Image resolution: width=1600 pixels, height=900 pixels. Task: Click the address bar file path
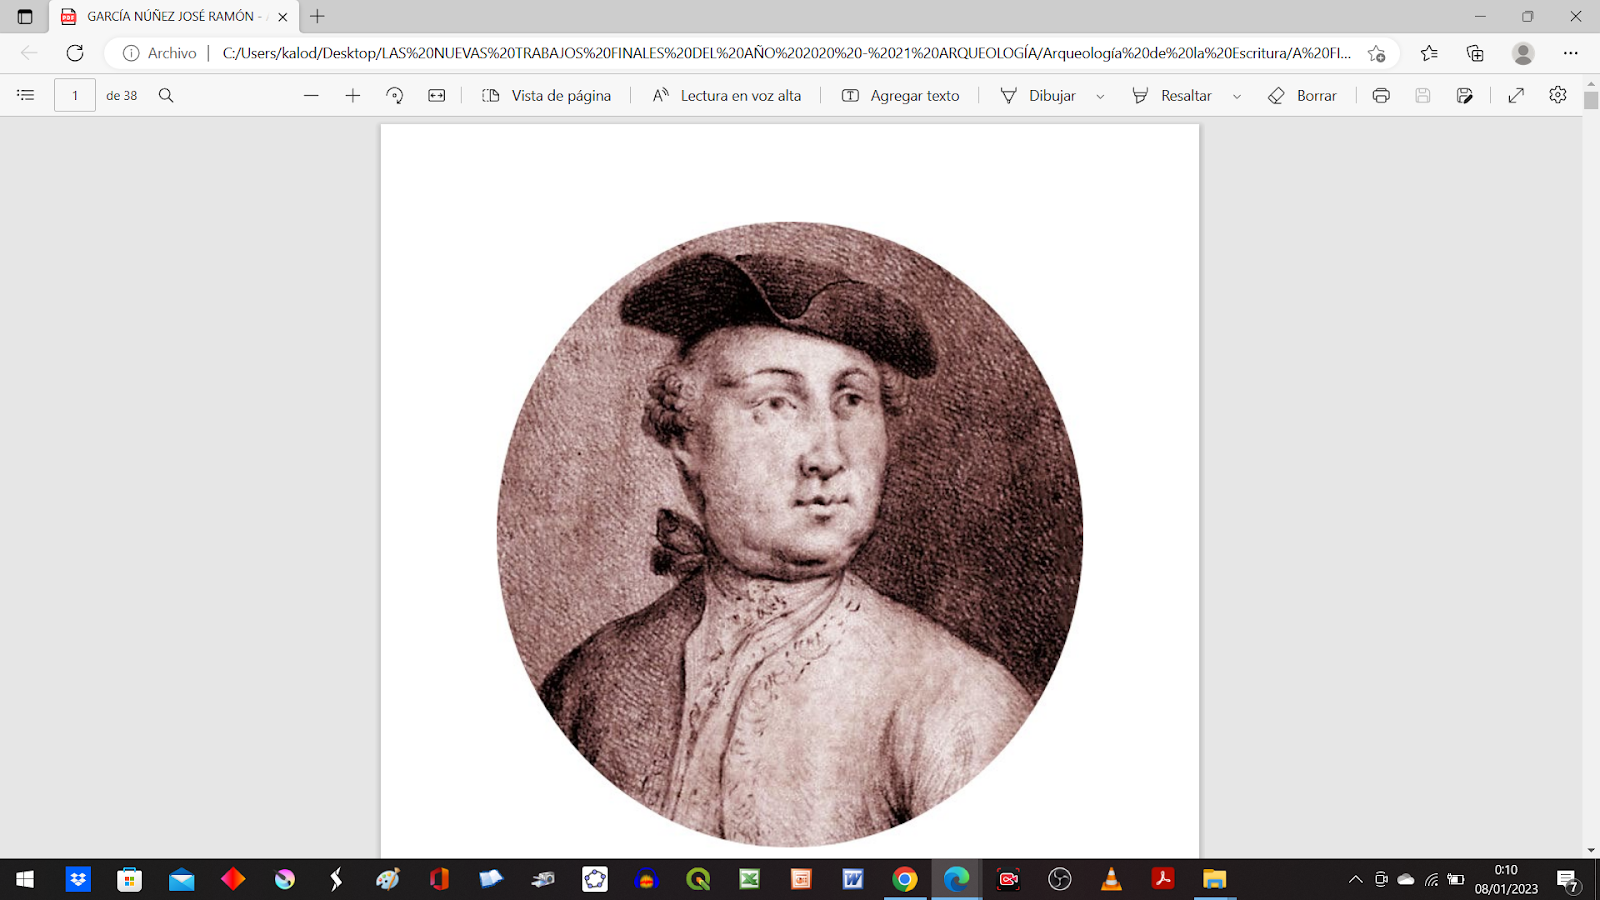(x=786, y=53)
